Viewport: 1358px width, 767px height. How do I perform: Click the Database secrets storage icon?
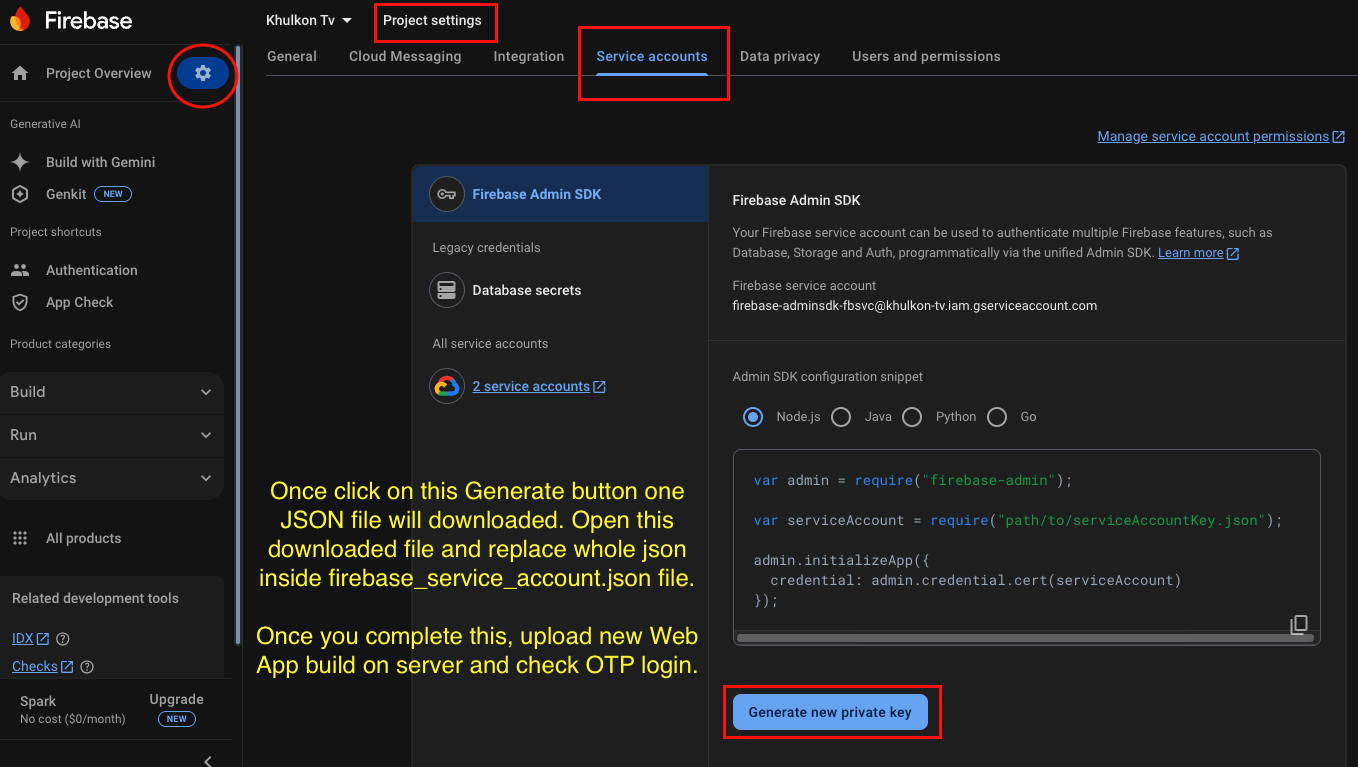(447, 290)
